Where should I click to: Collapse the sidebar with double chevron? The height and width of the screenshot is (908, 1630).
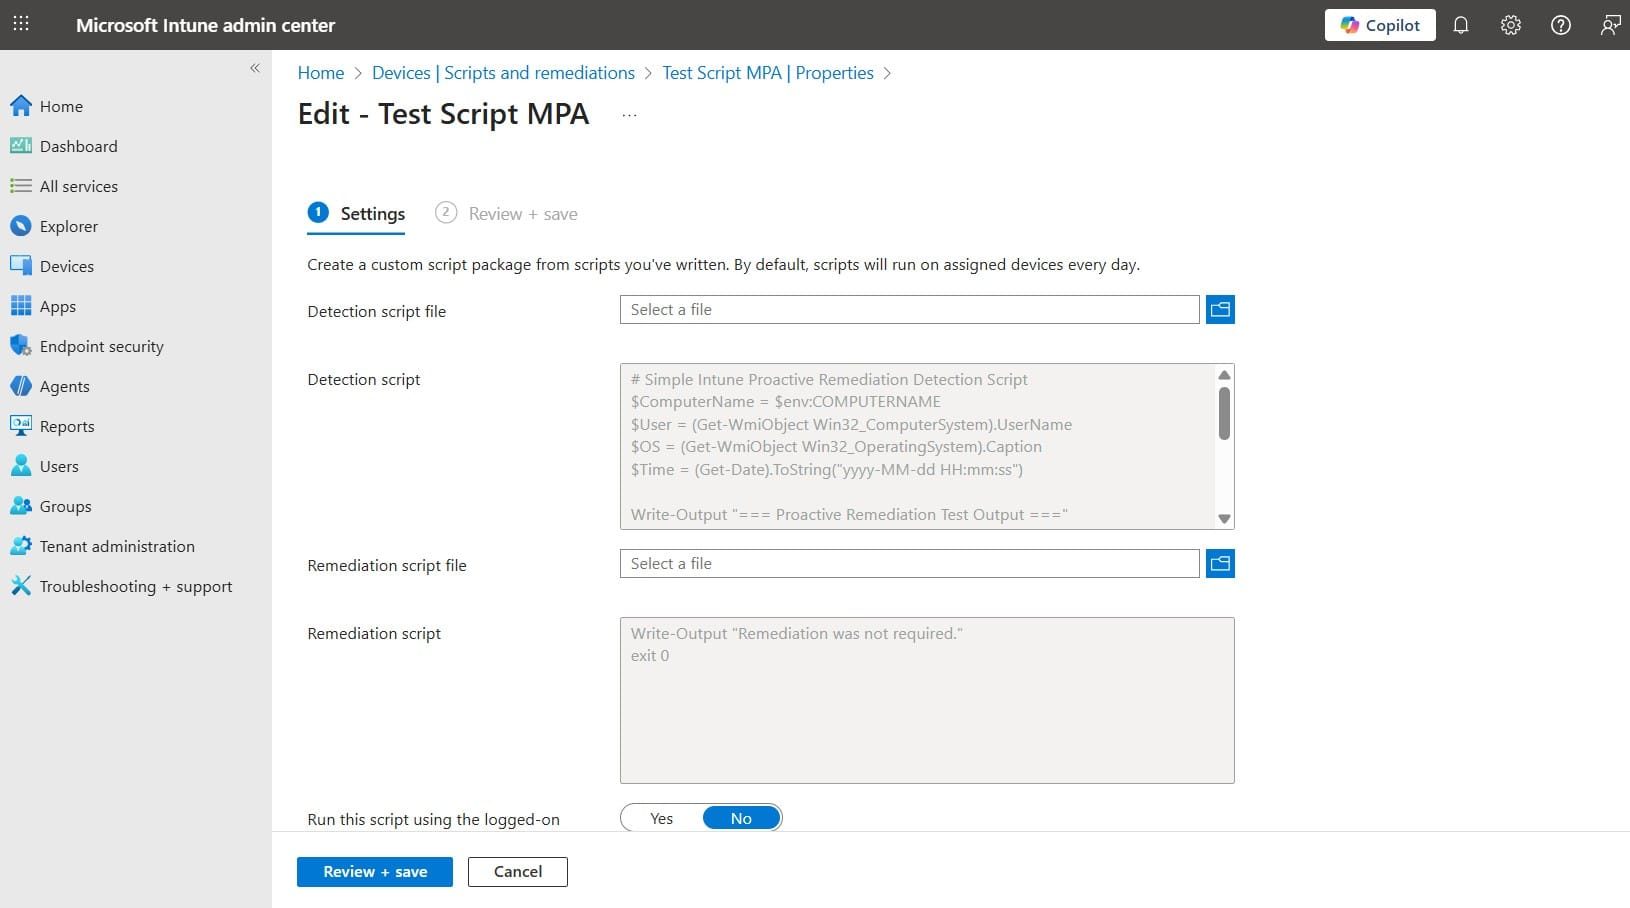(x=255, y=68)
